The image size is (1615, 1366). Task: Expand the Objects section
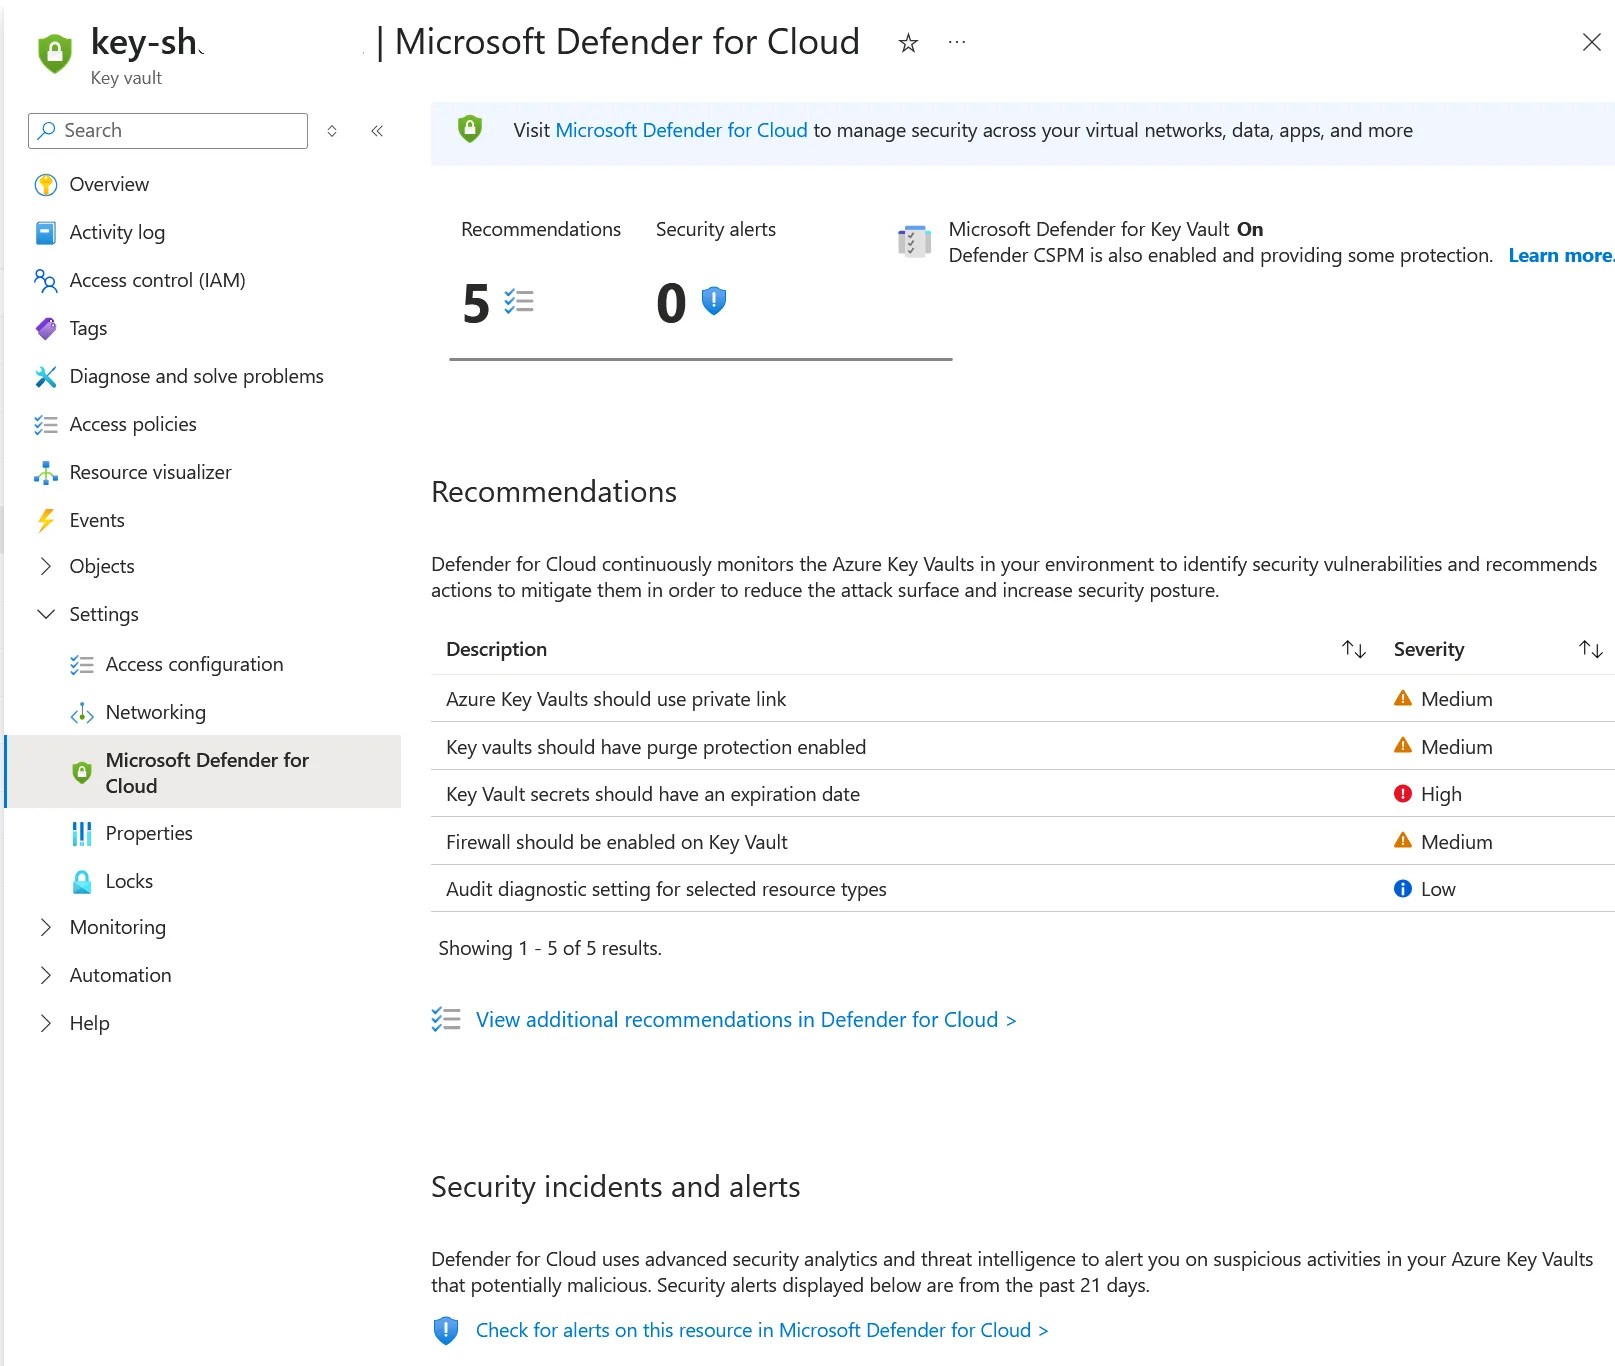click(x=45, y=566)
